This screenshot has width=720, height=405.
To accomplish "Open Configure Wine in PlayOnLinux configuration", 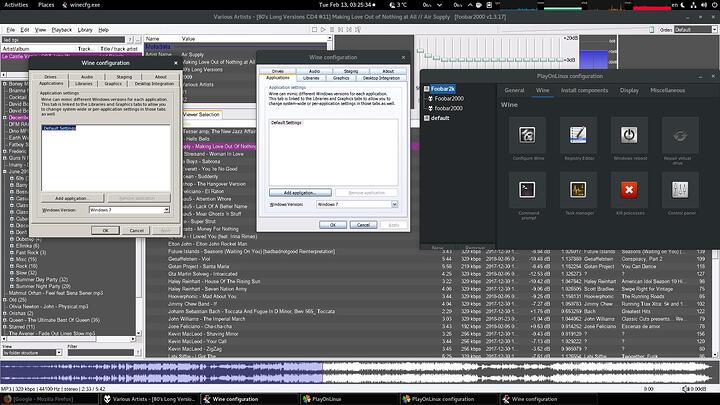I will click(x=527, y=135).
